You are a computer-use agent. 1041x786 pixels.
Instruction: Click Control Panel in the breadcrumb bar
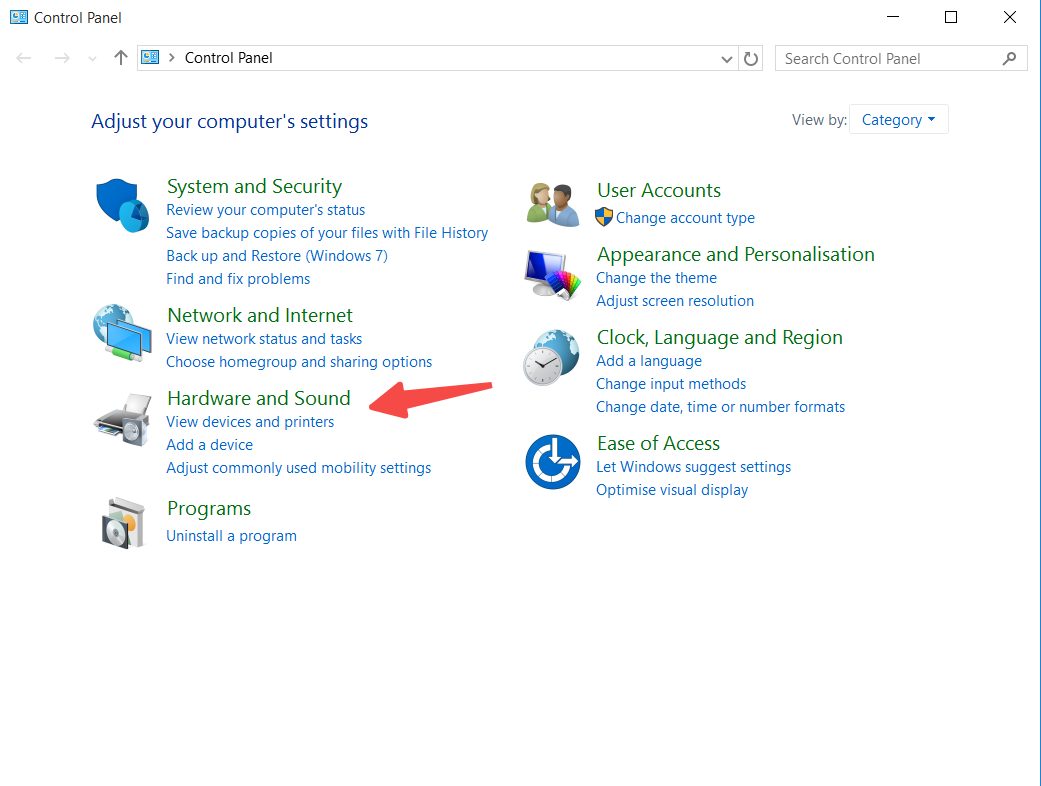228,58
